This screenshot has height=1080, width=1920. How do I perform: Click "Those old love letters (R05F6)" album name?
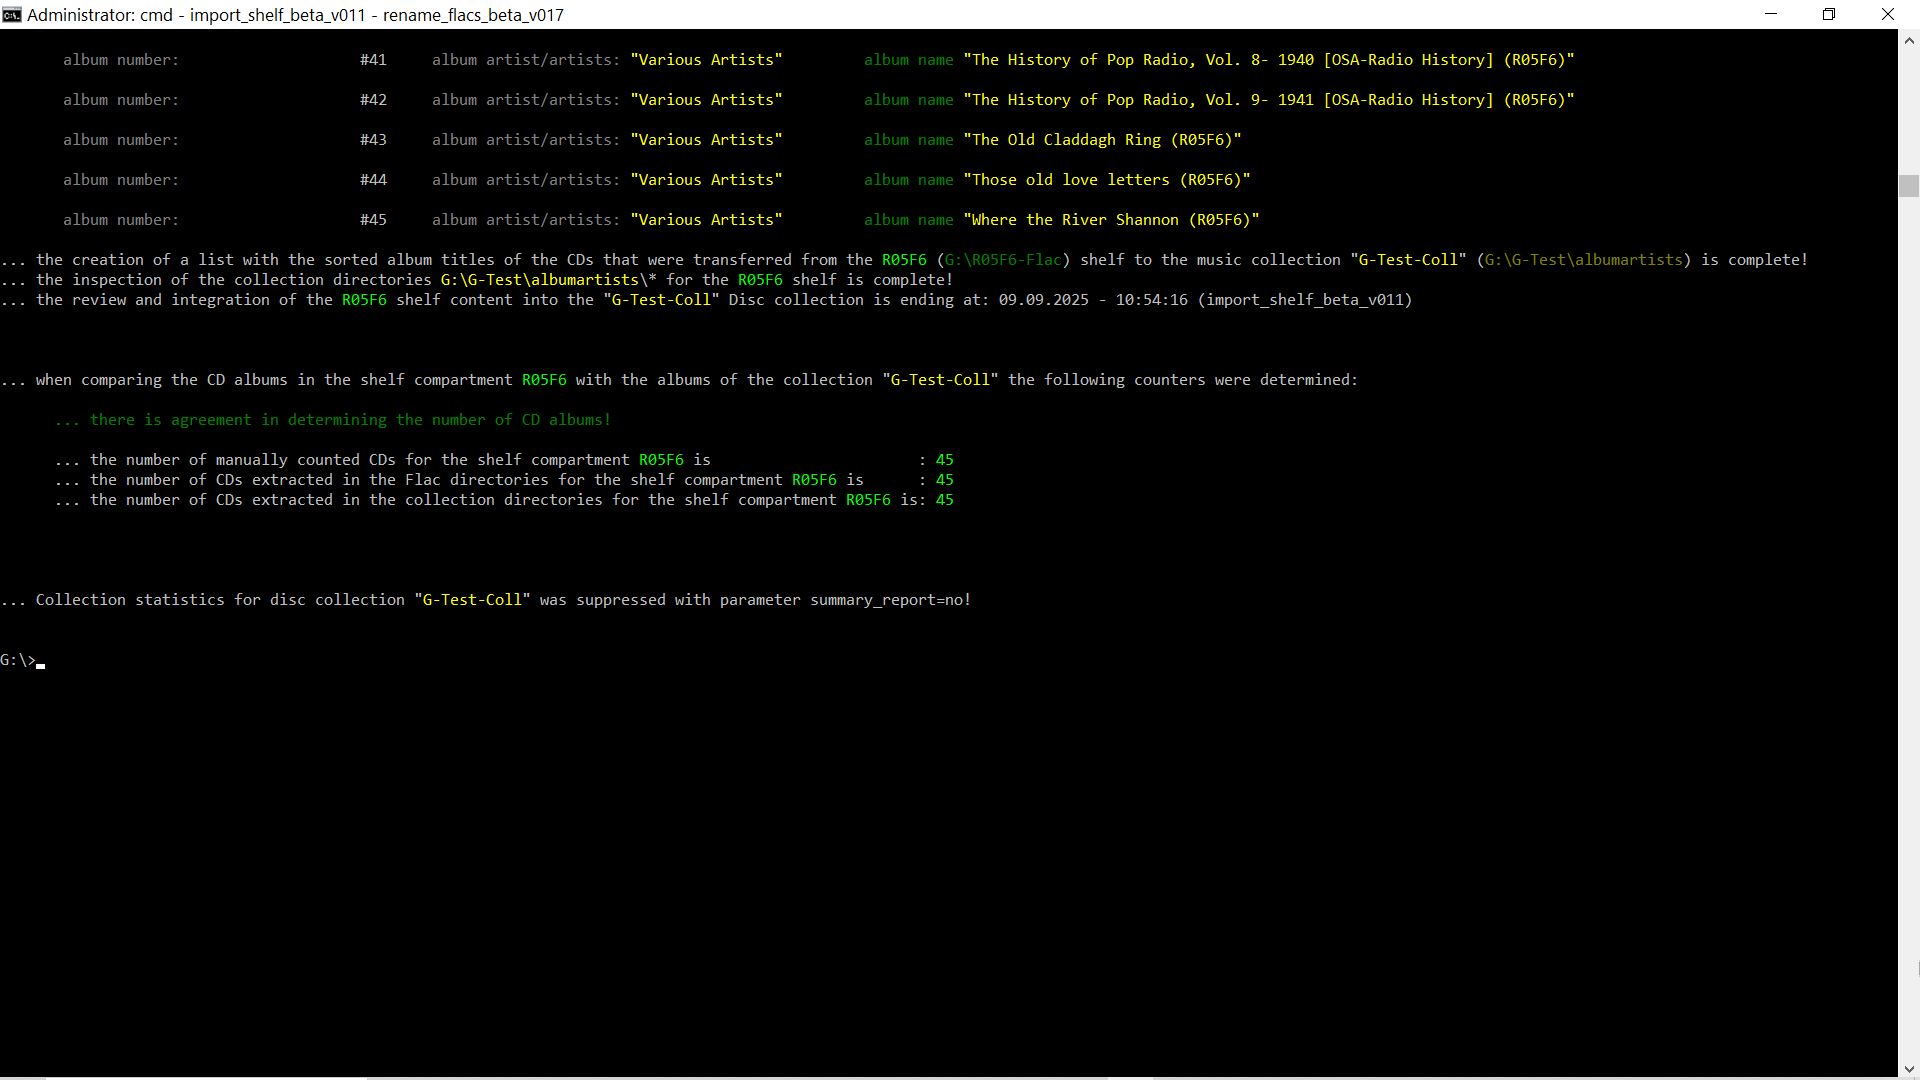click(x=1106, y=180)
